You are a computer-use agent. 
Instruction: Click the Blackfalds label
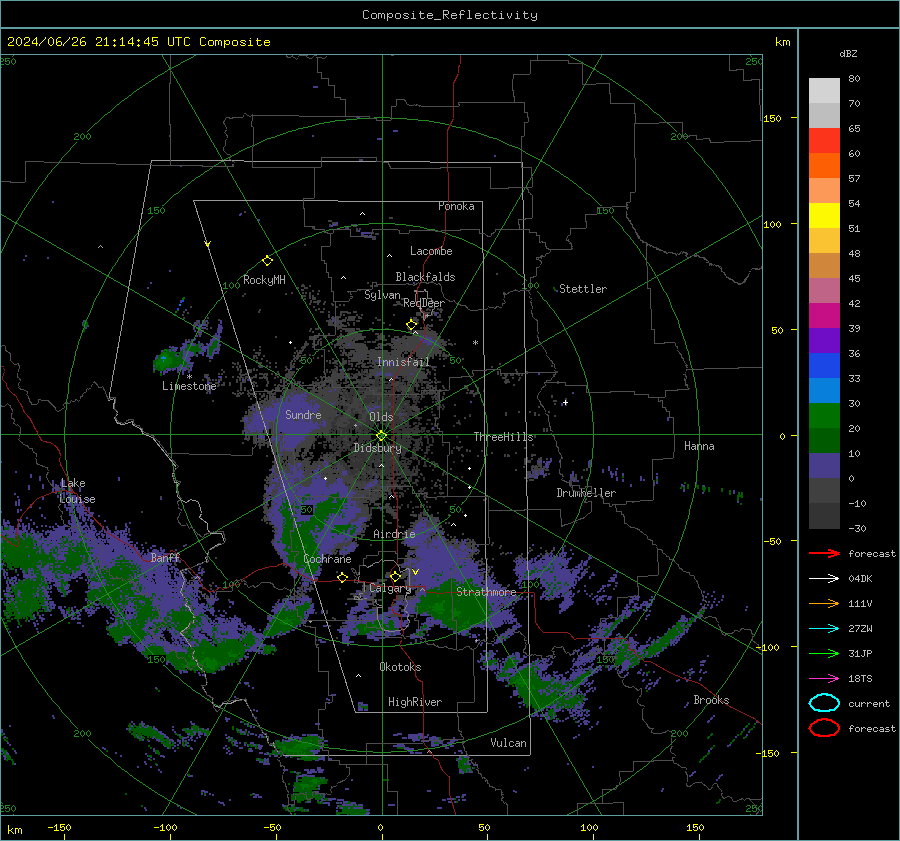(x=425, y=277)
